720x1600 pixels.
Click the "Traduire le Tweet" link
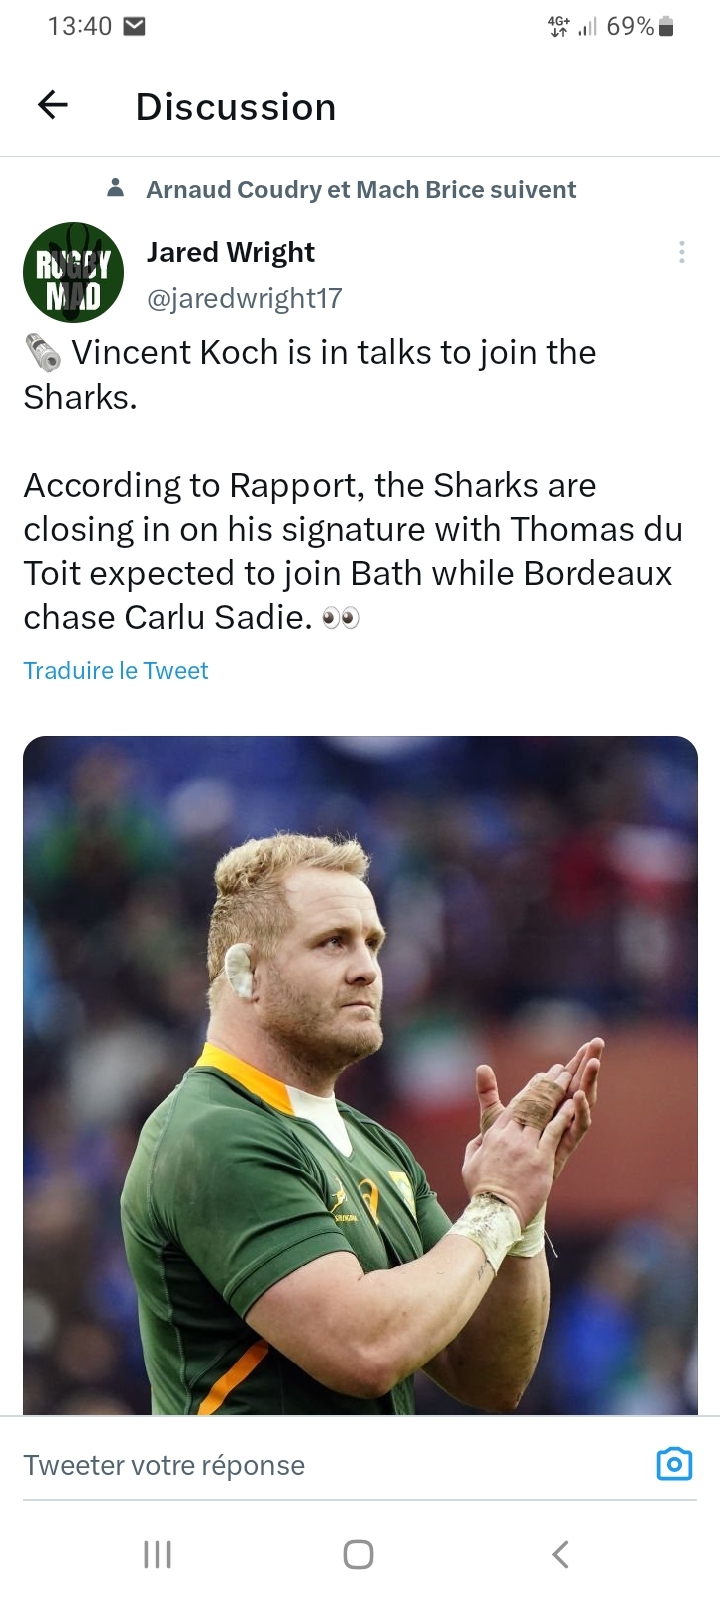[x=116, y=670]
